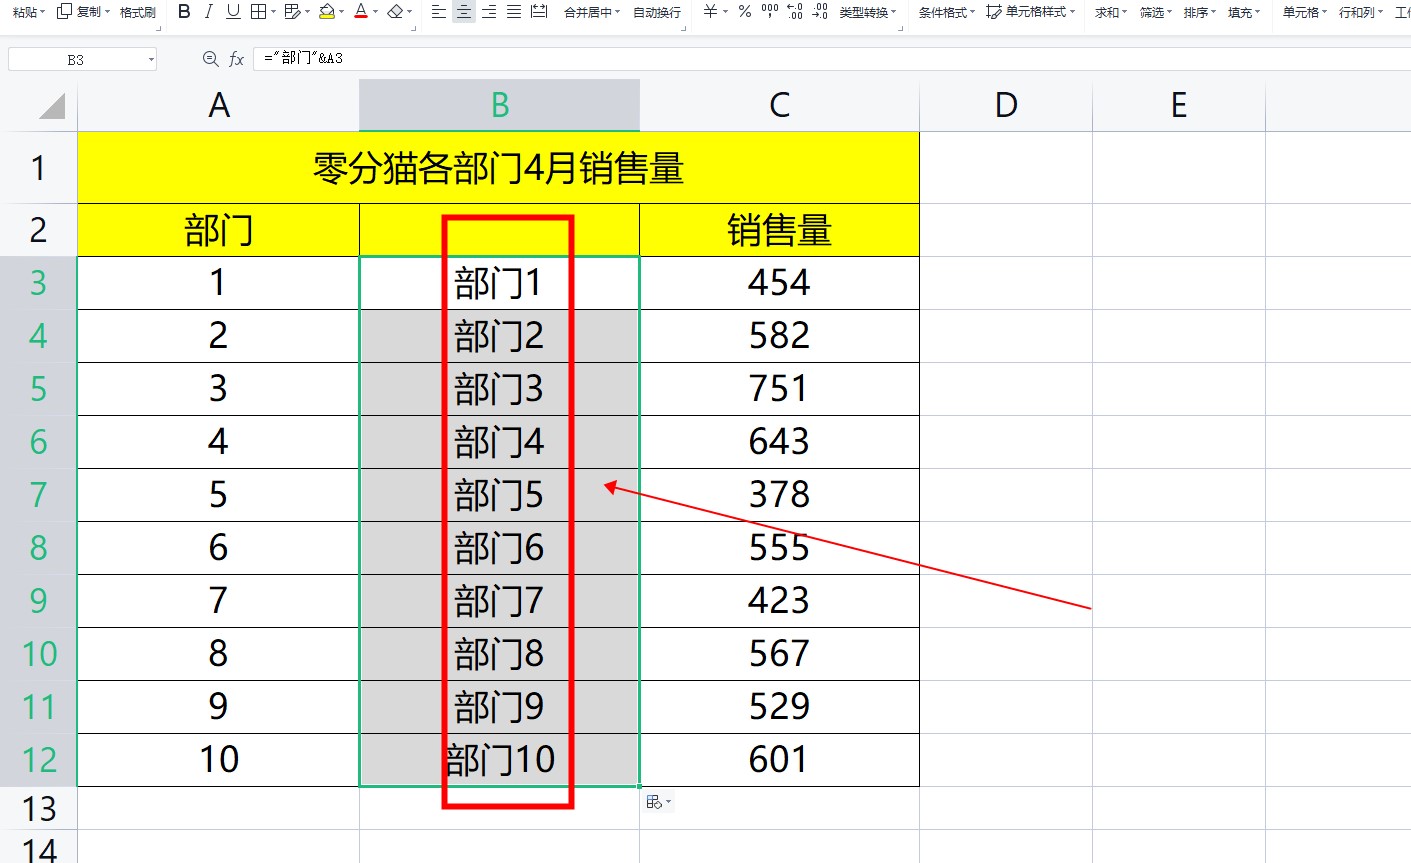Justify text alignment icon

(514, 12)
